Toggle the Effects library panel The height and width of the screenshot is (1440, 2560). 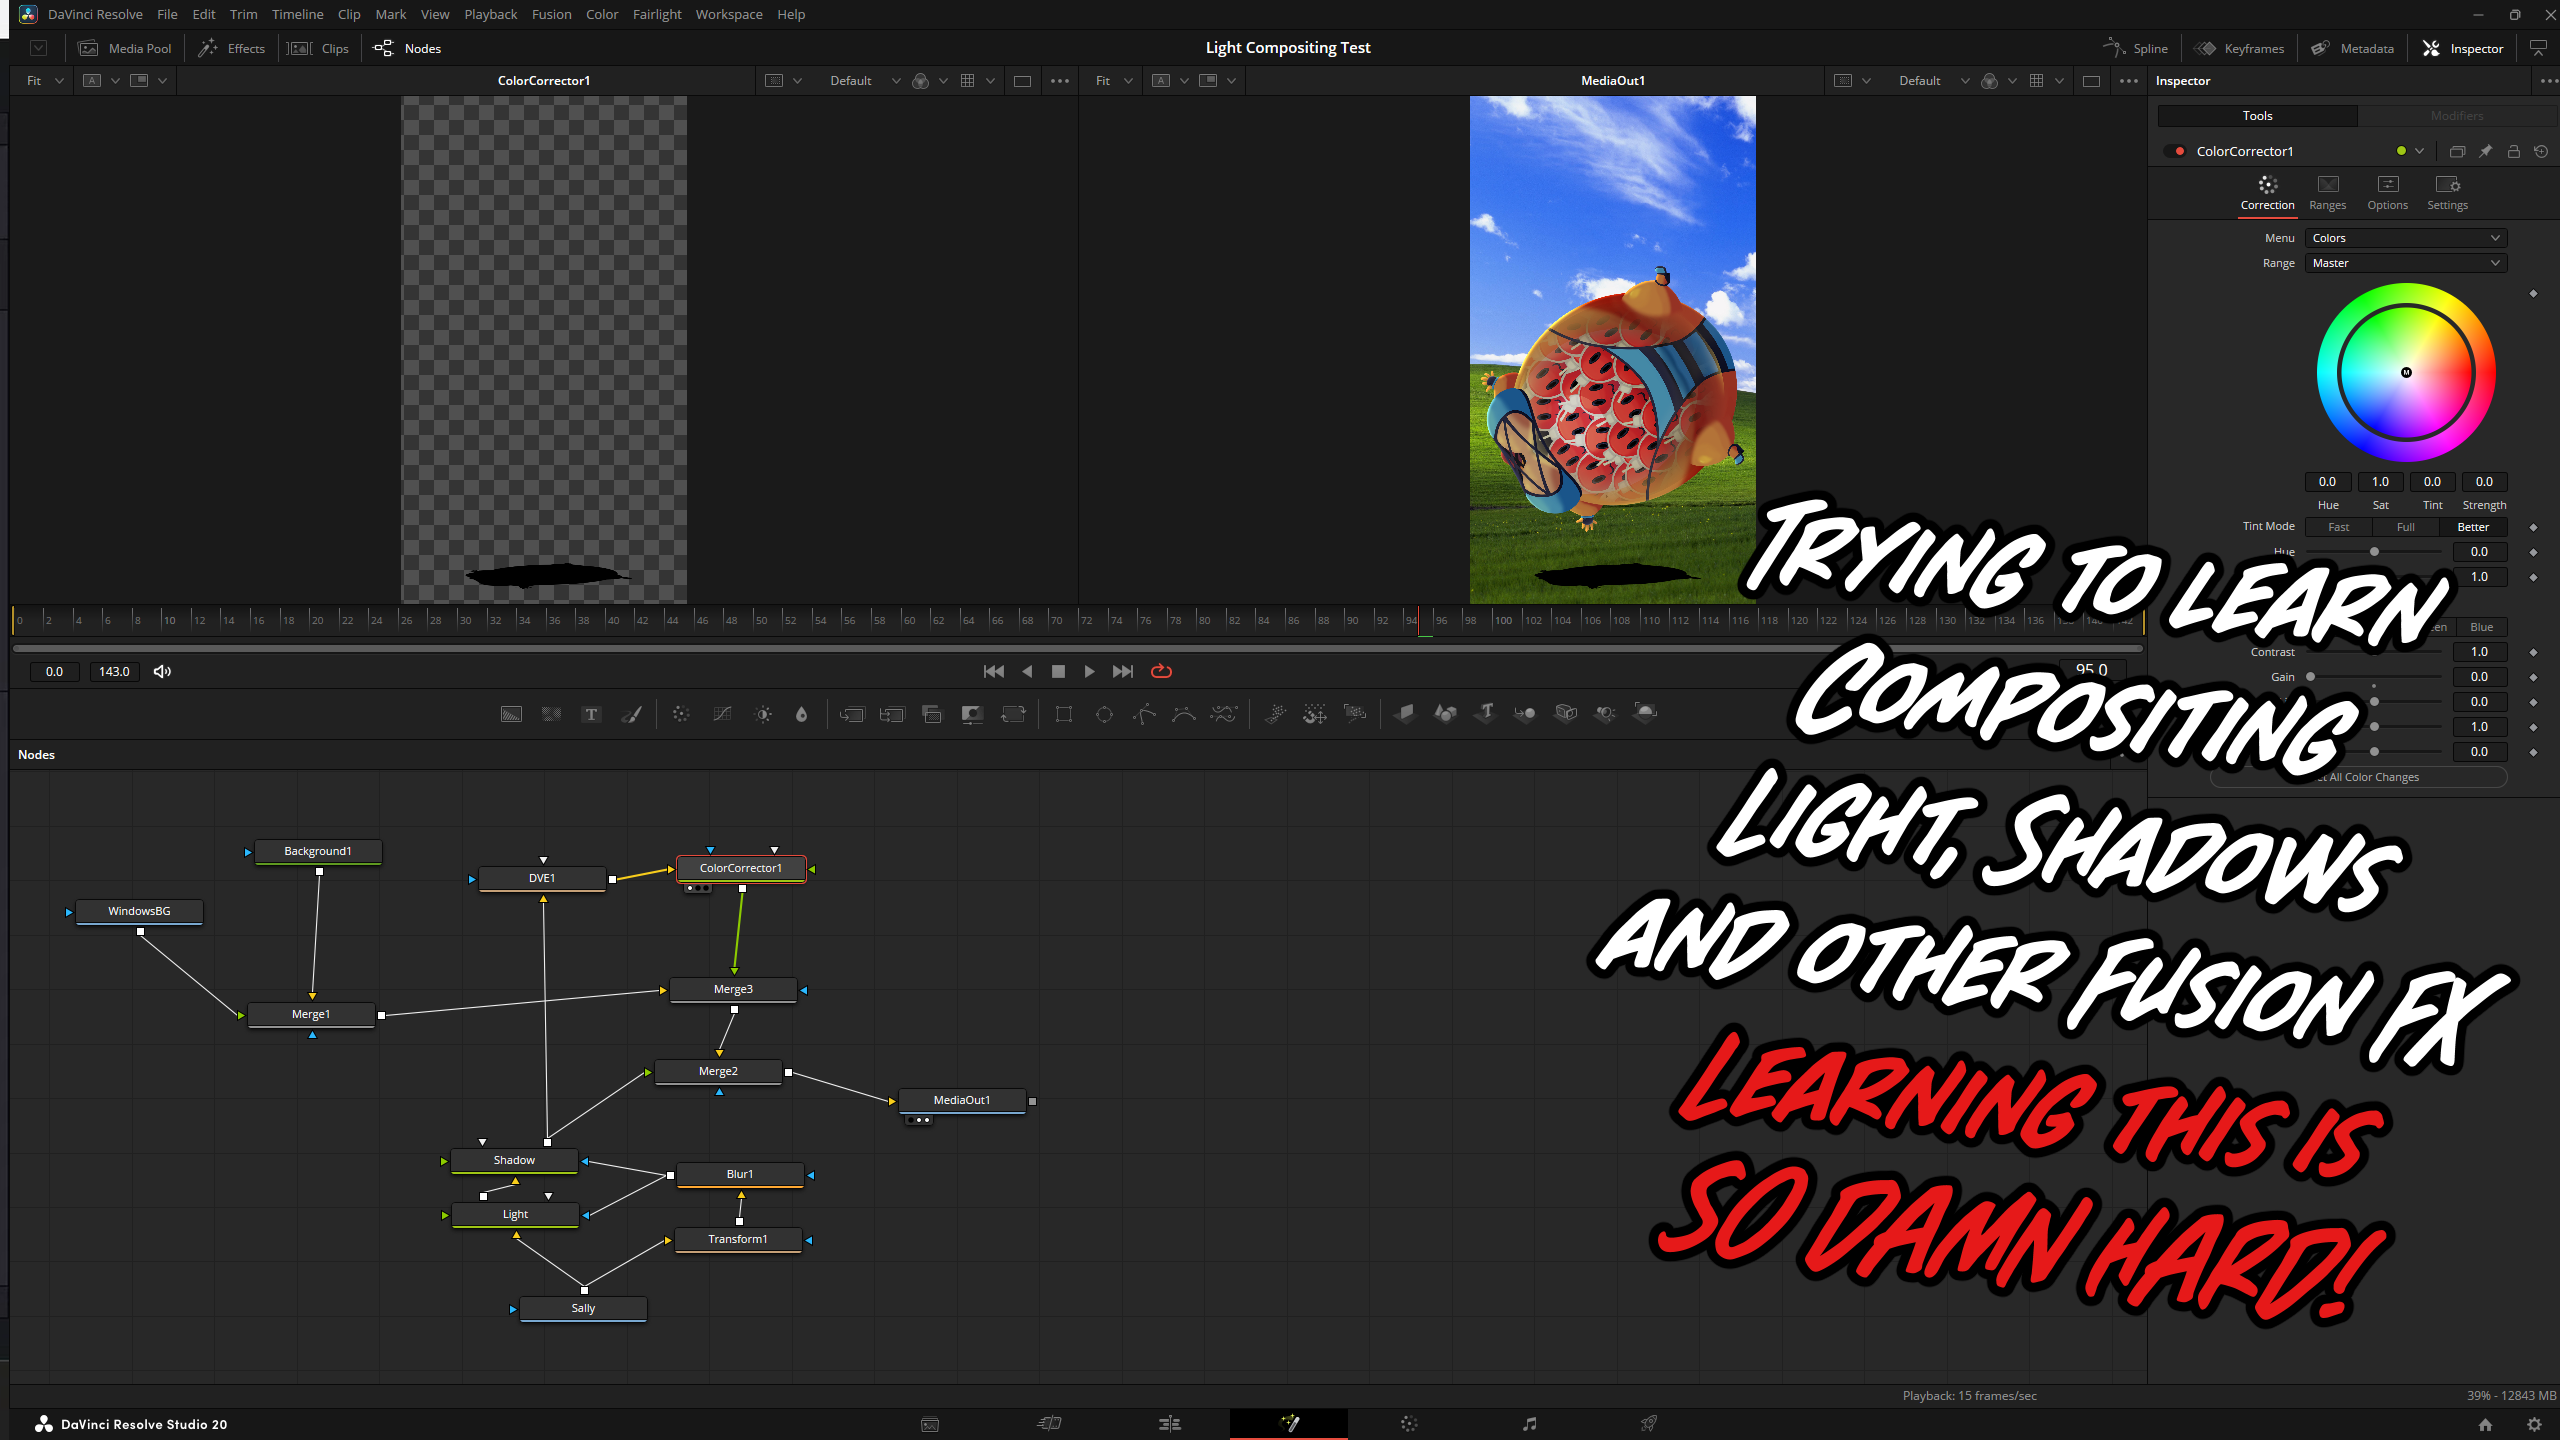pos(231,48)
